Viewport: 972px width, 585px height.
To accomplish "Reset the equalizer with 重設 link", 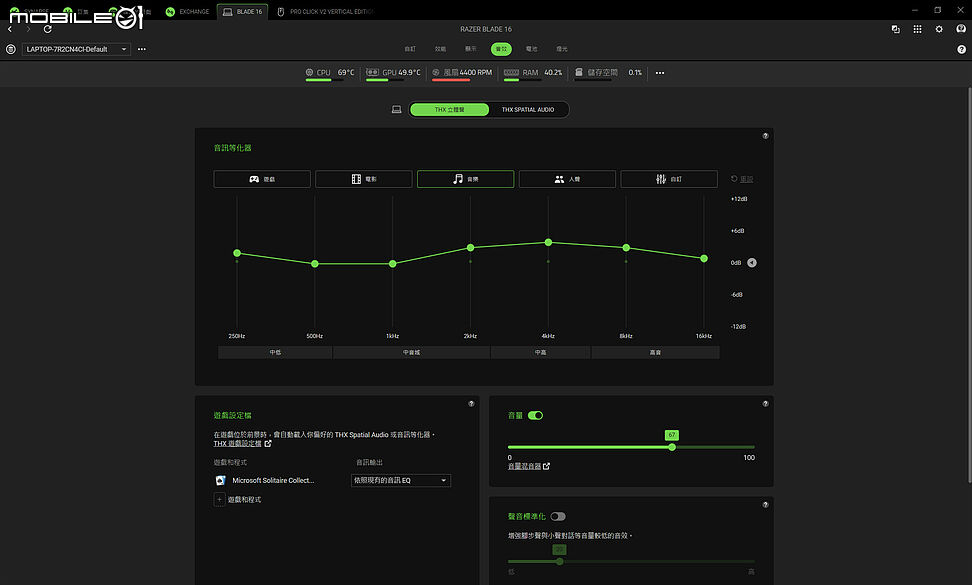I will pyautogui.click(x=742, y=179).
